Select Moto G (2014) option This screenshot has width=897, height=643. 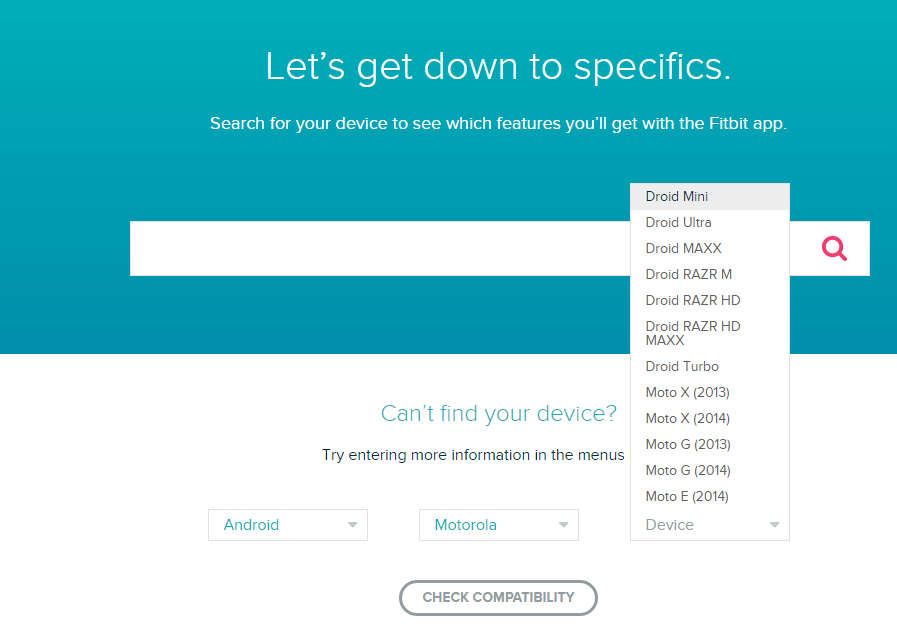click(710, 470)
